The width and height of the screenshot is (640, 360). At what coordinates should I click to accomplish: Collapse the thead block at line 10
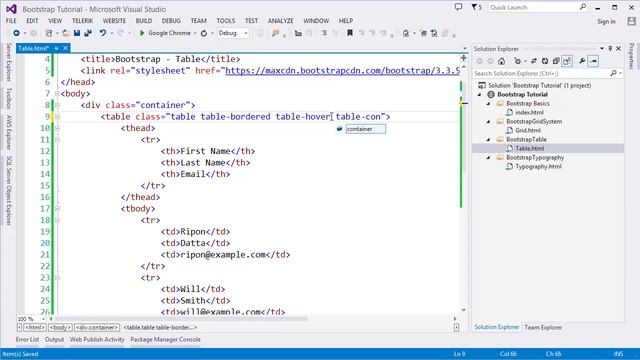click(57, 128)
